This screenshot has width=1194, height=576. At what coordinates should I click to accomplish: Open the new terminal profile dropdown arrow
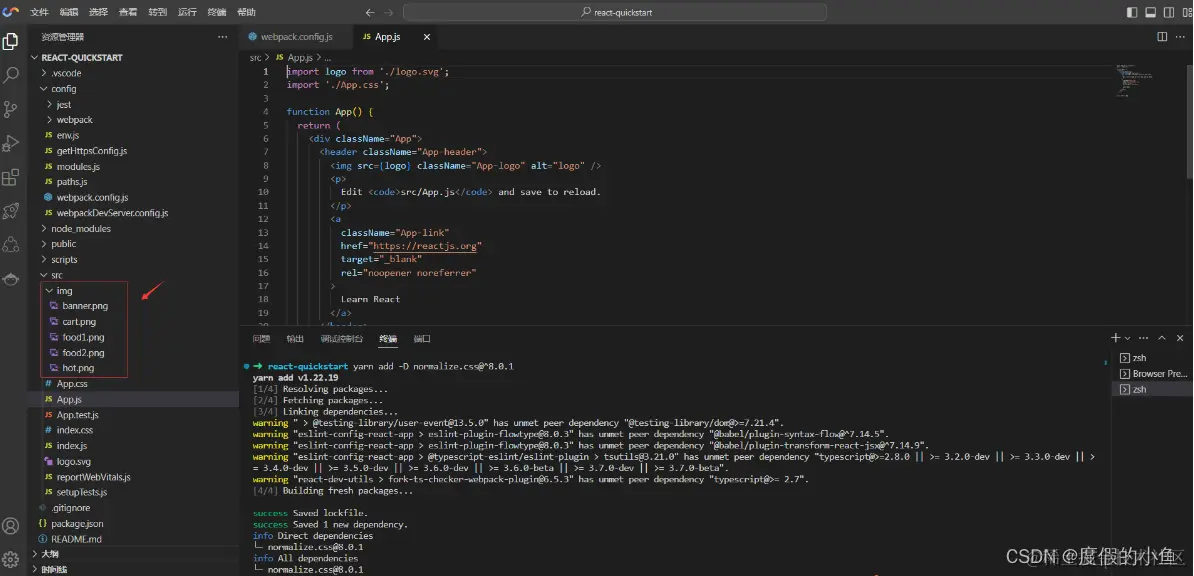[1127, 338]
